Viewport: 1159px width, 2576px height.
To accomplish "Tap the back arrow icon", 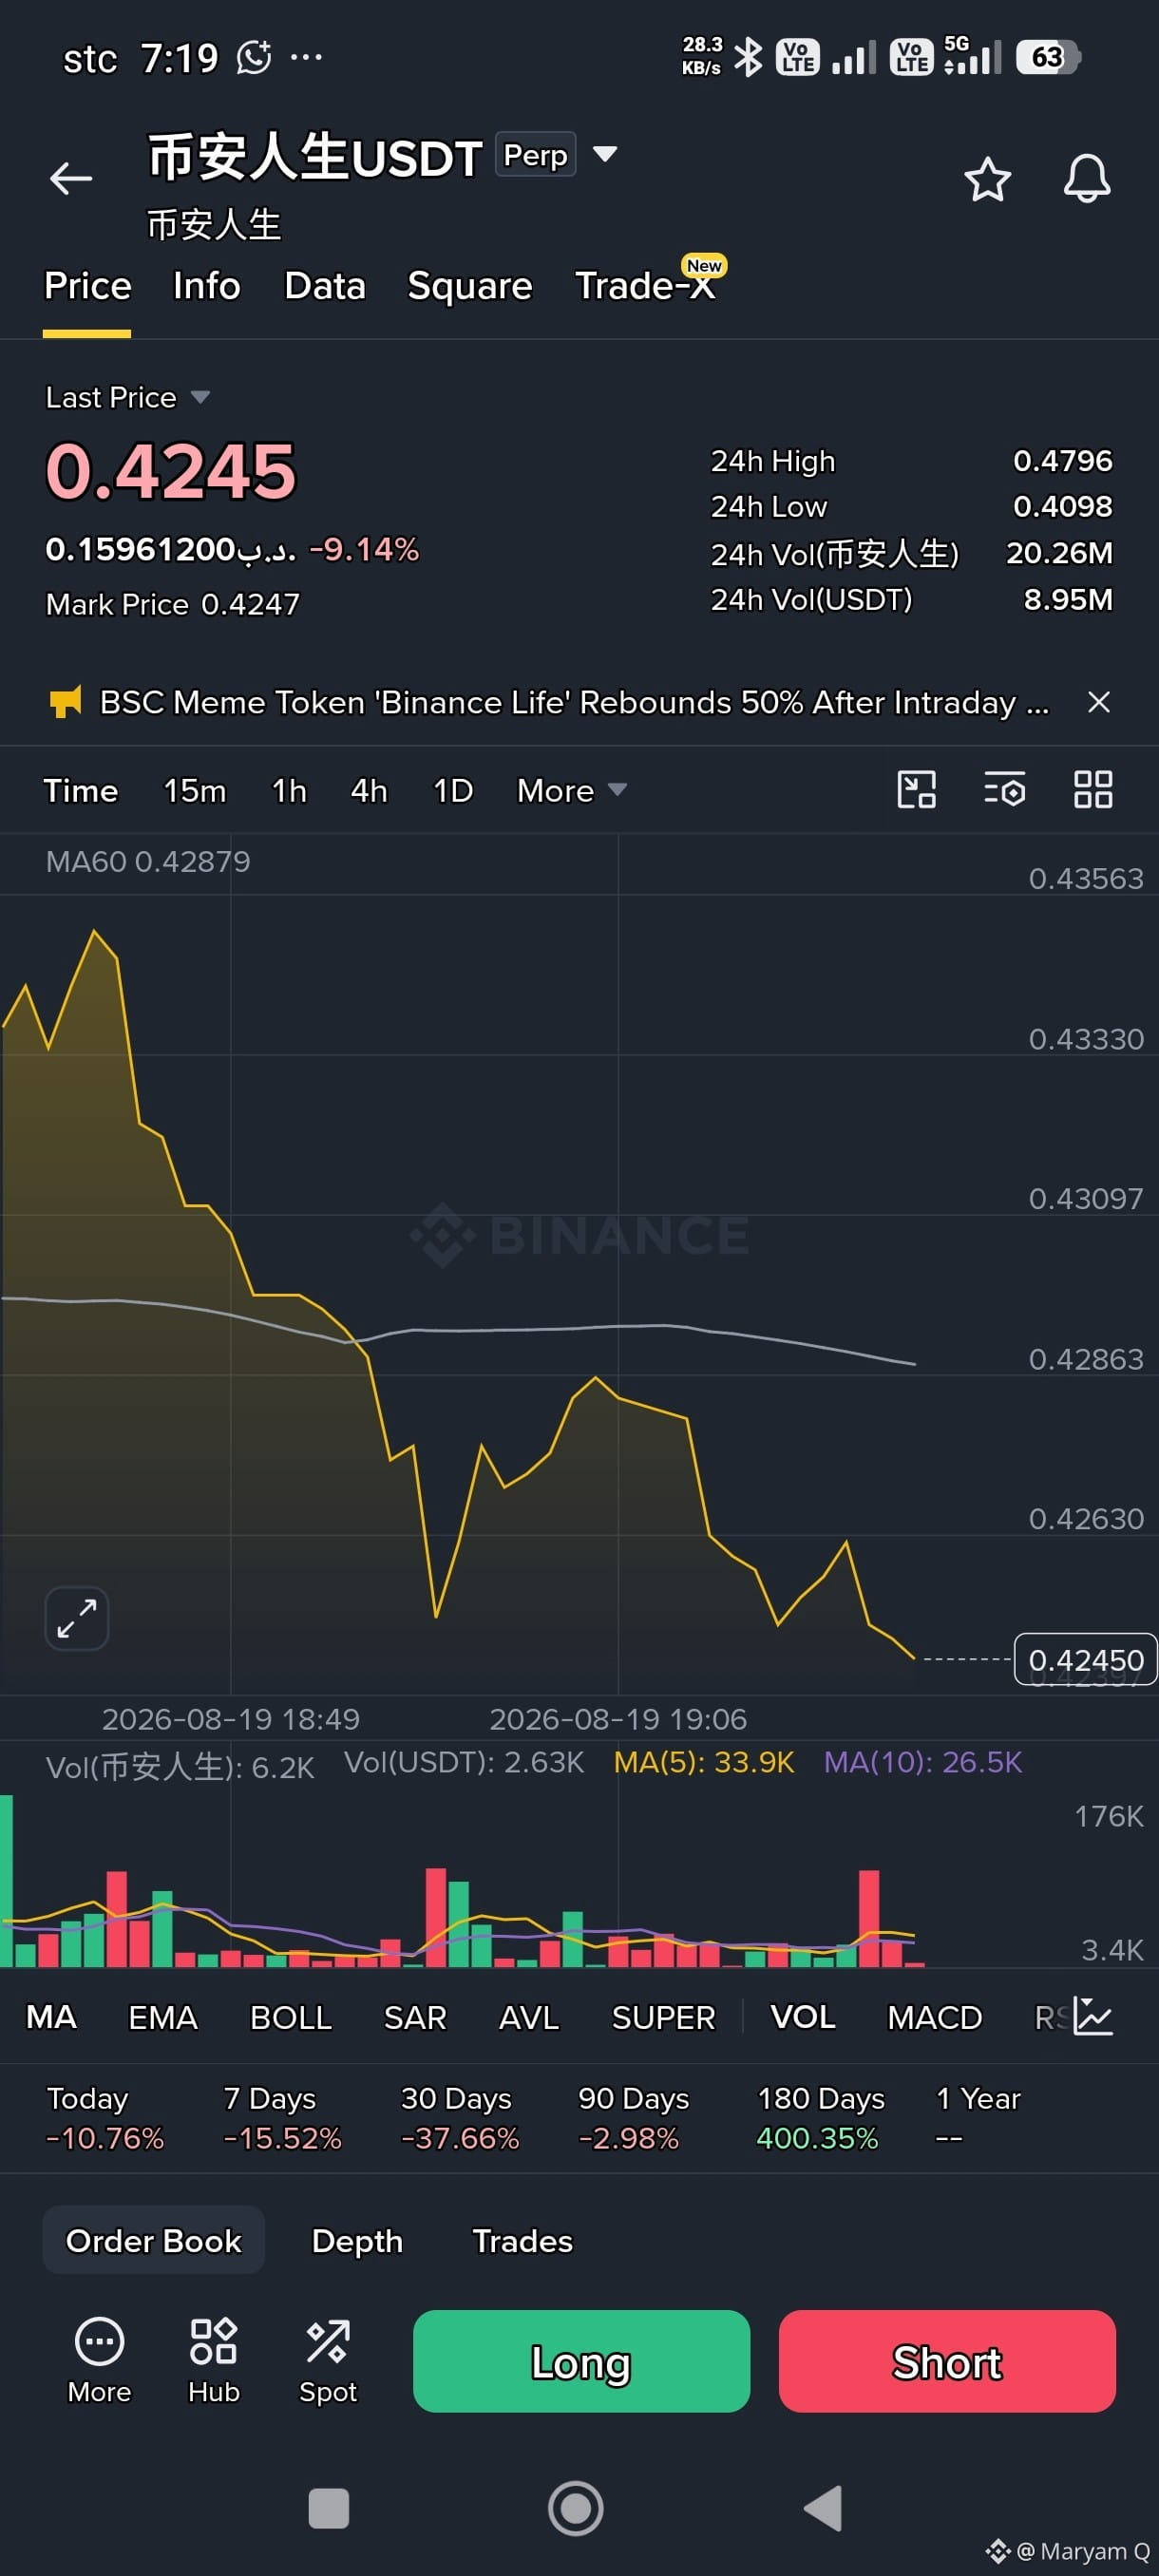I will coord(71,179).
